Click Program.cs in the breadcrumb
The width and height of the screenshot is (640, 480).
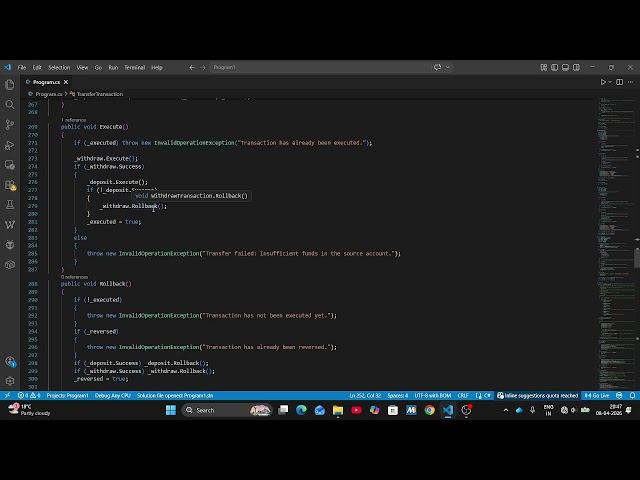48,94
